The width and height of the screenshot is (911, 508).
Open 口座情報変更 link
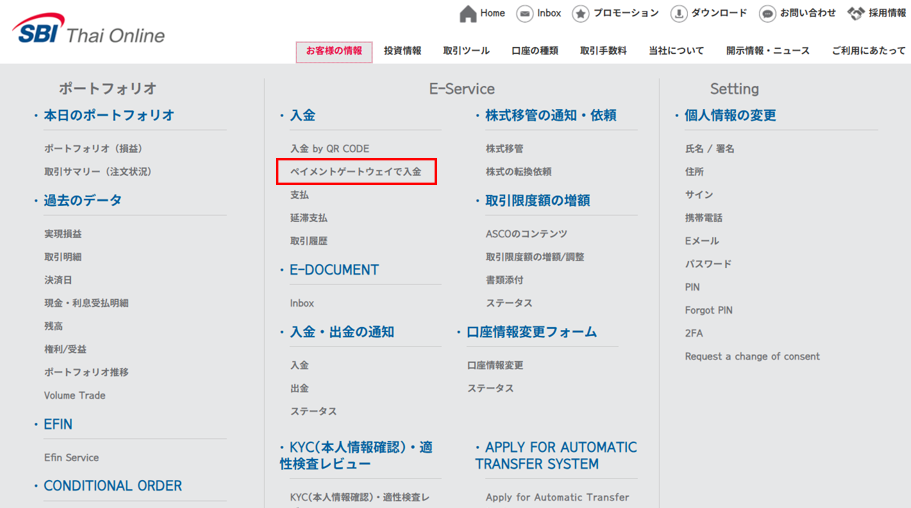(495, 366)
